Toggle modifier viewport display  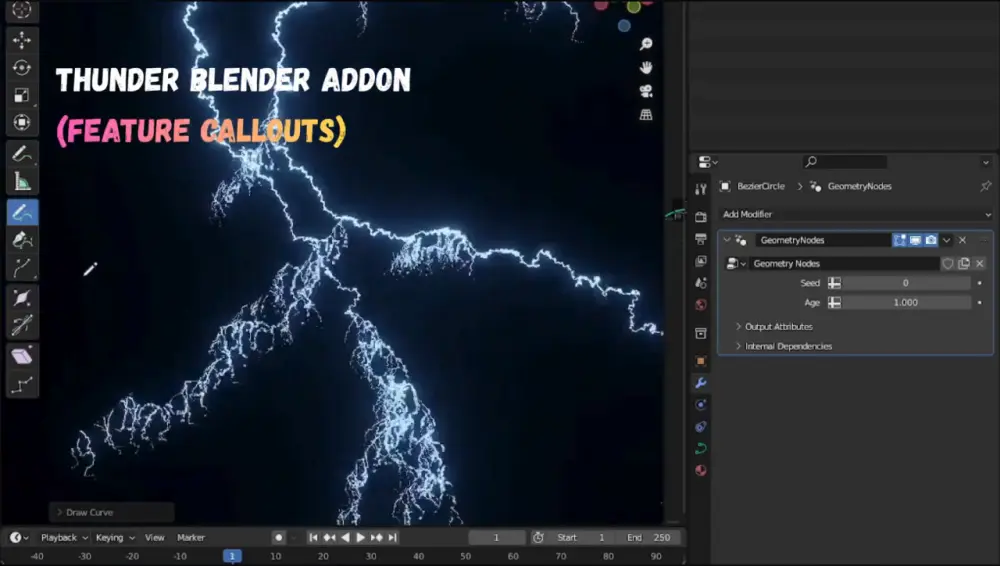(x=915, y=240)
